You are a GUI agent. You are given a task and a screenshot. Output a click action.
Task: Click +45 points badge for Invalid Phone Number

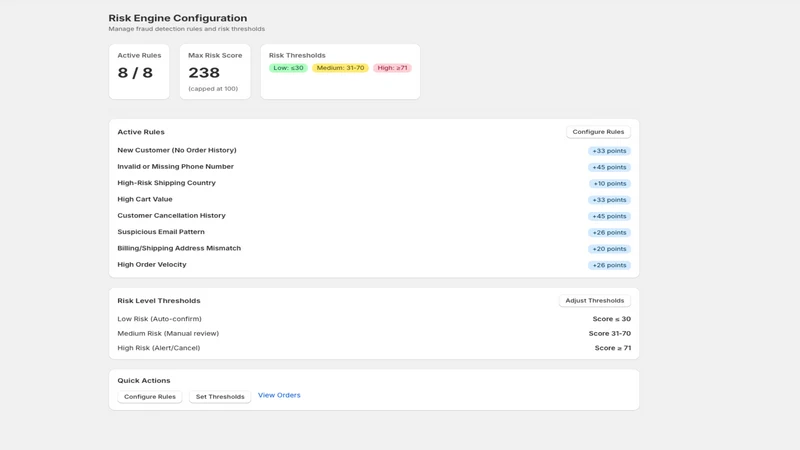click(x=609, y=167)
